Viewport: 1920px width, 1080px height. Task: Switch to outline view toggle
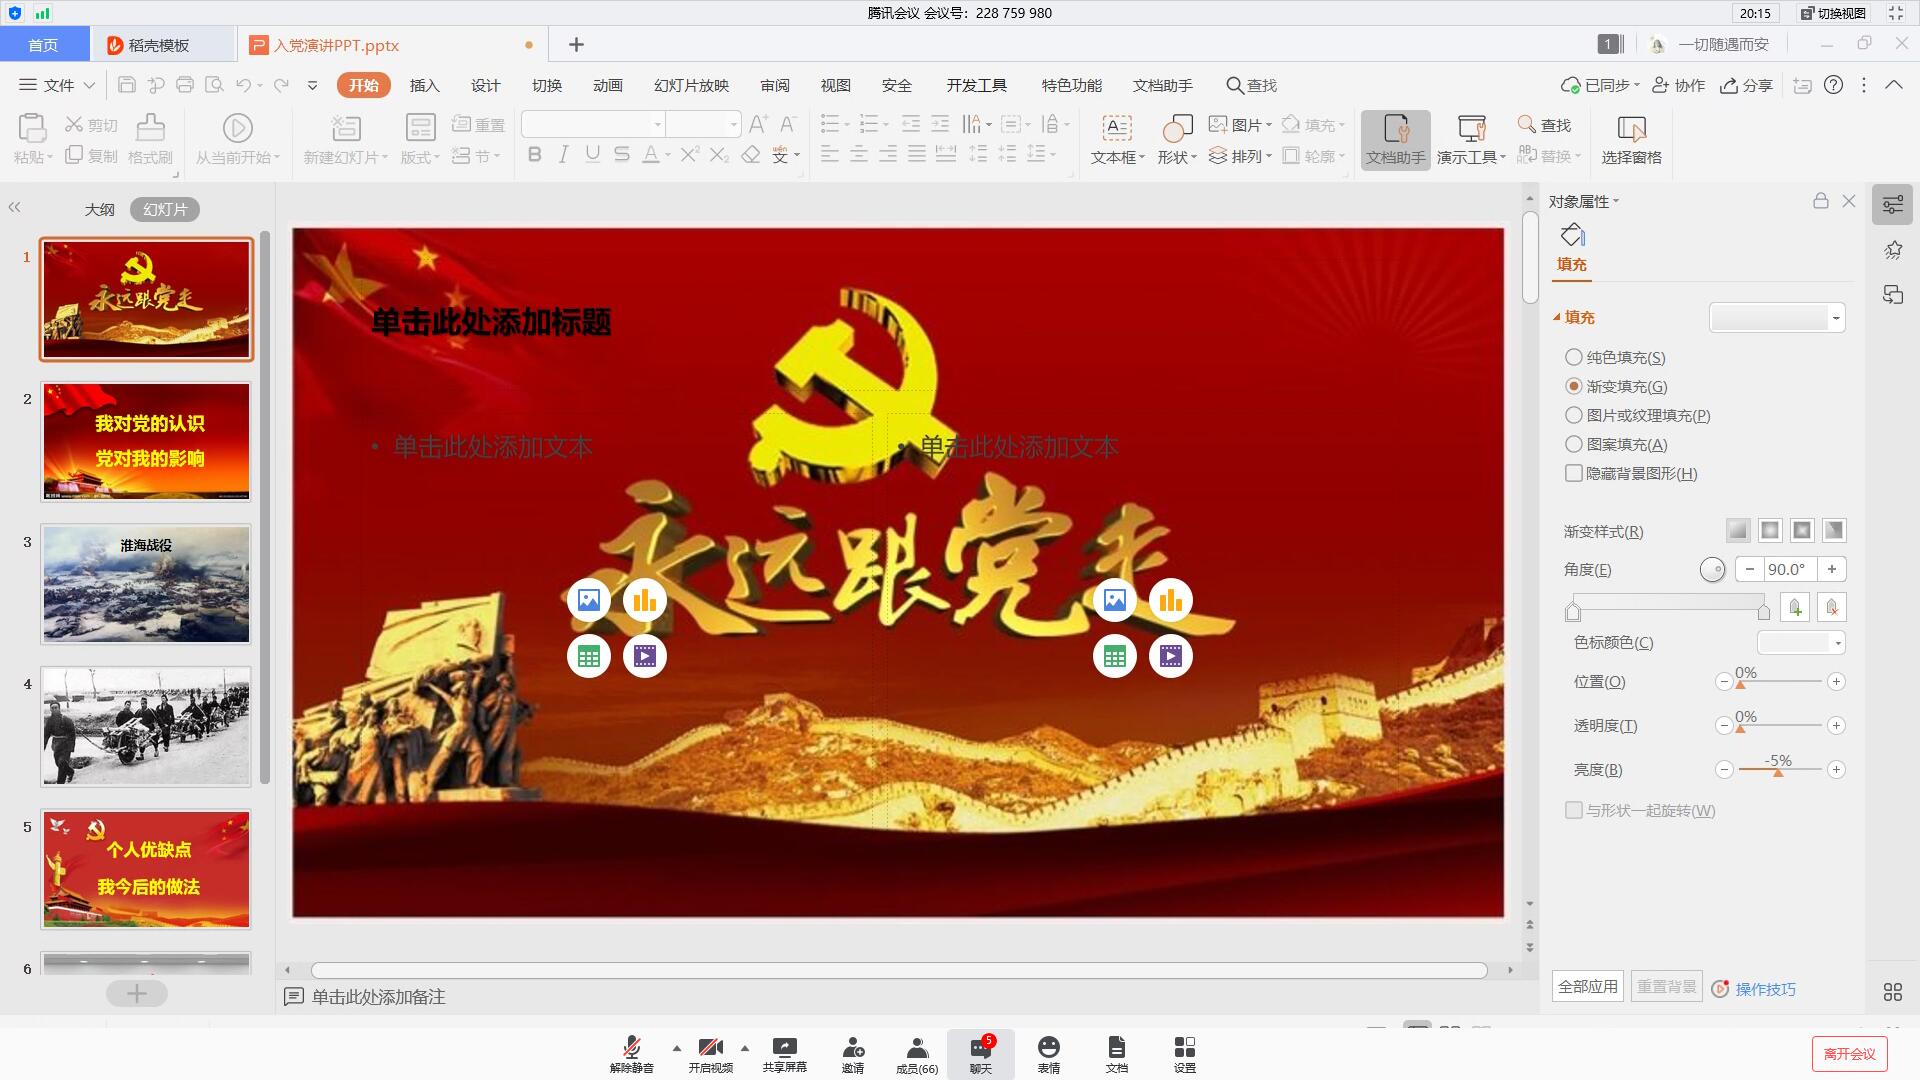(x=99, y=209)
